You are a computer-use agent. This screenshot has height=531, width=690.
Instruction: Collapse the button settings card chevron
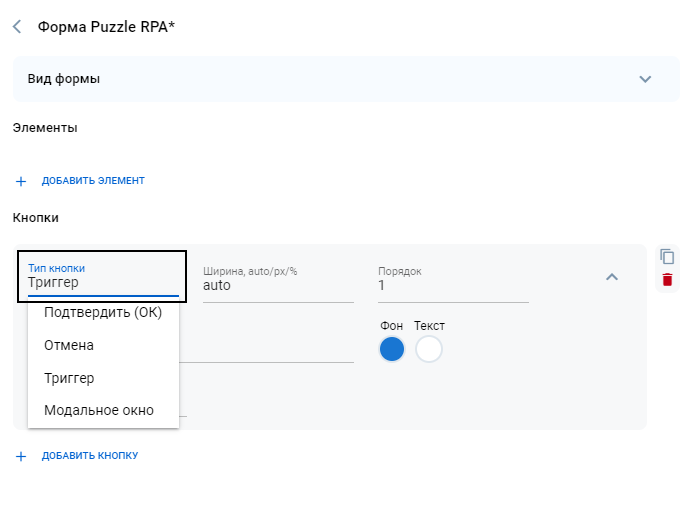(612, 277)
